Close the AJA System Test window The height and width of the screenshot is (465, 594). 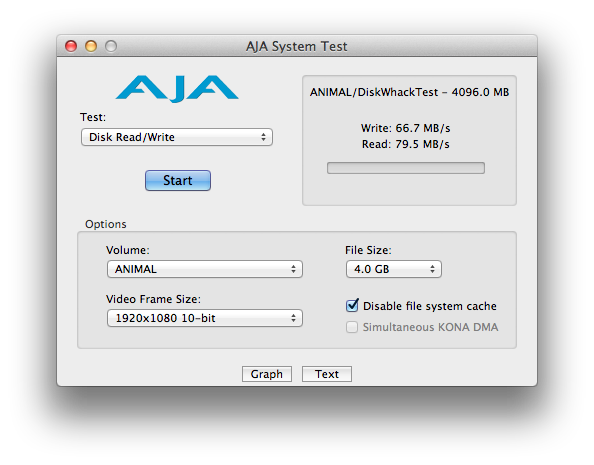coord(71,46)
